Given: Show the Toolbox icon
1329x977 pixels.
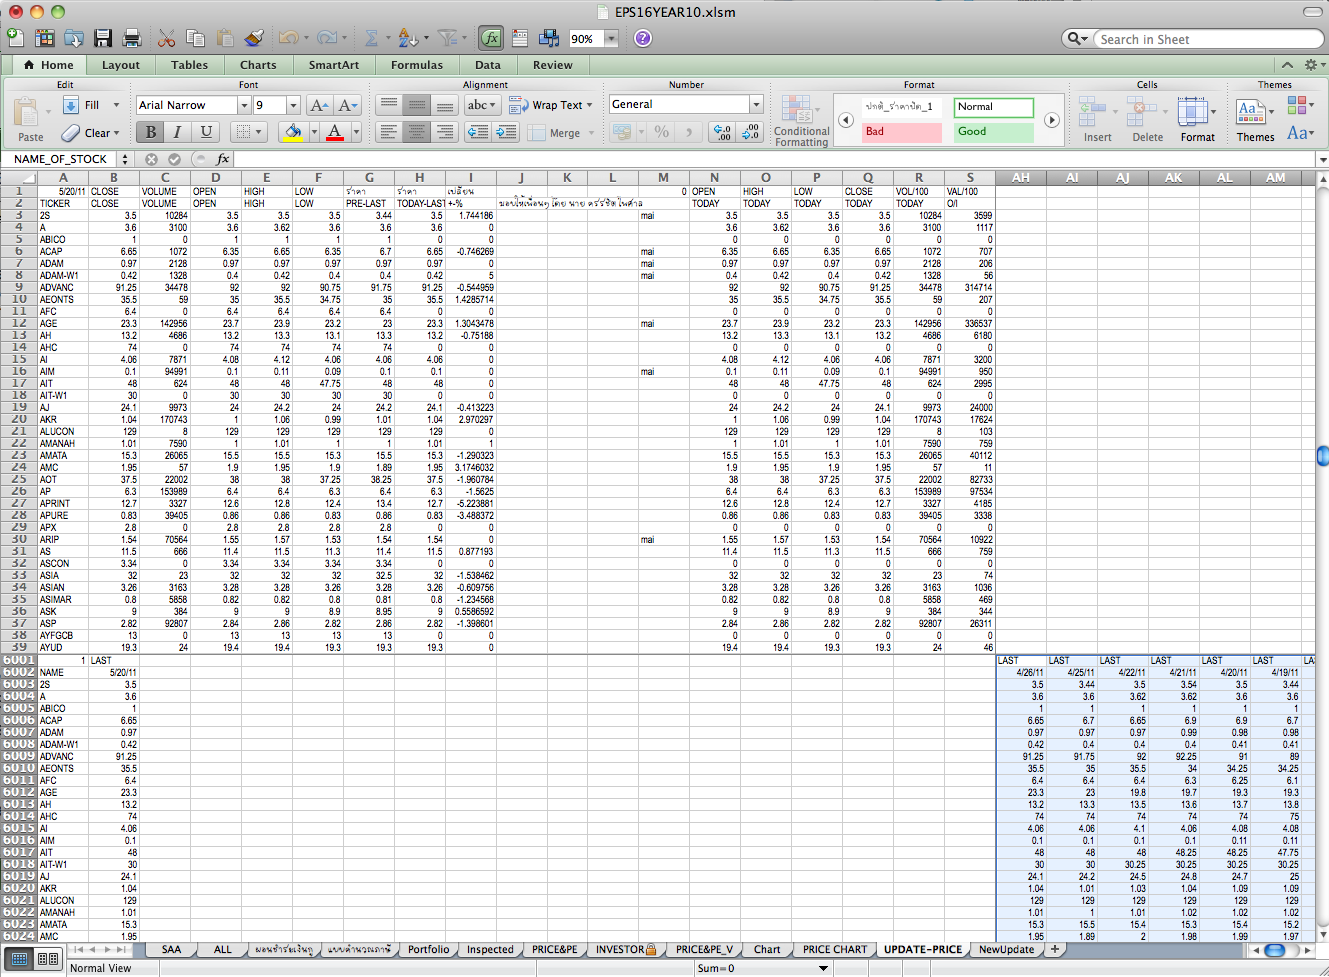Looking at the screenshot, I should click(520, 38).
